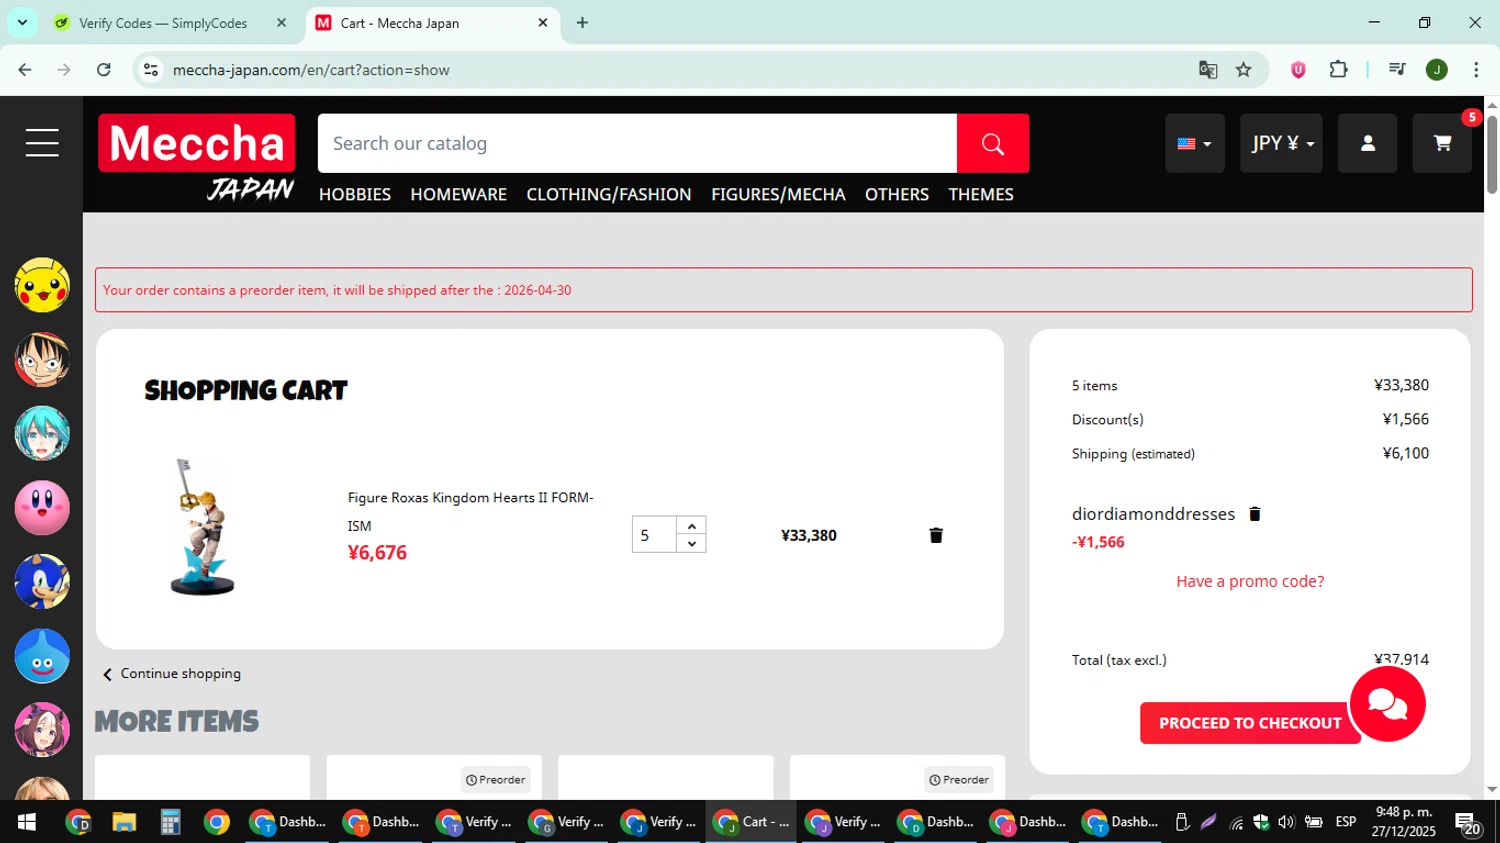Select the Kirby character icon in sidebar
The image size is (1500, 843).
[x=42, y=508]
